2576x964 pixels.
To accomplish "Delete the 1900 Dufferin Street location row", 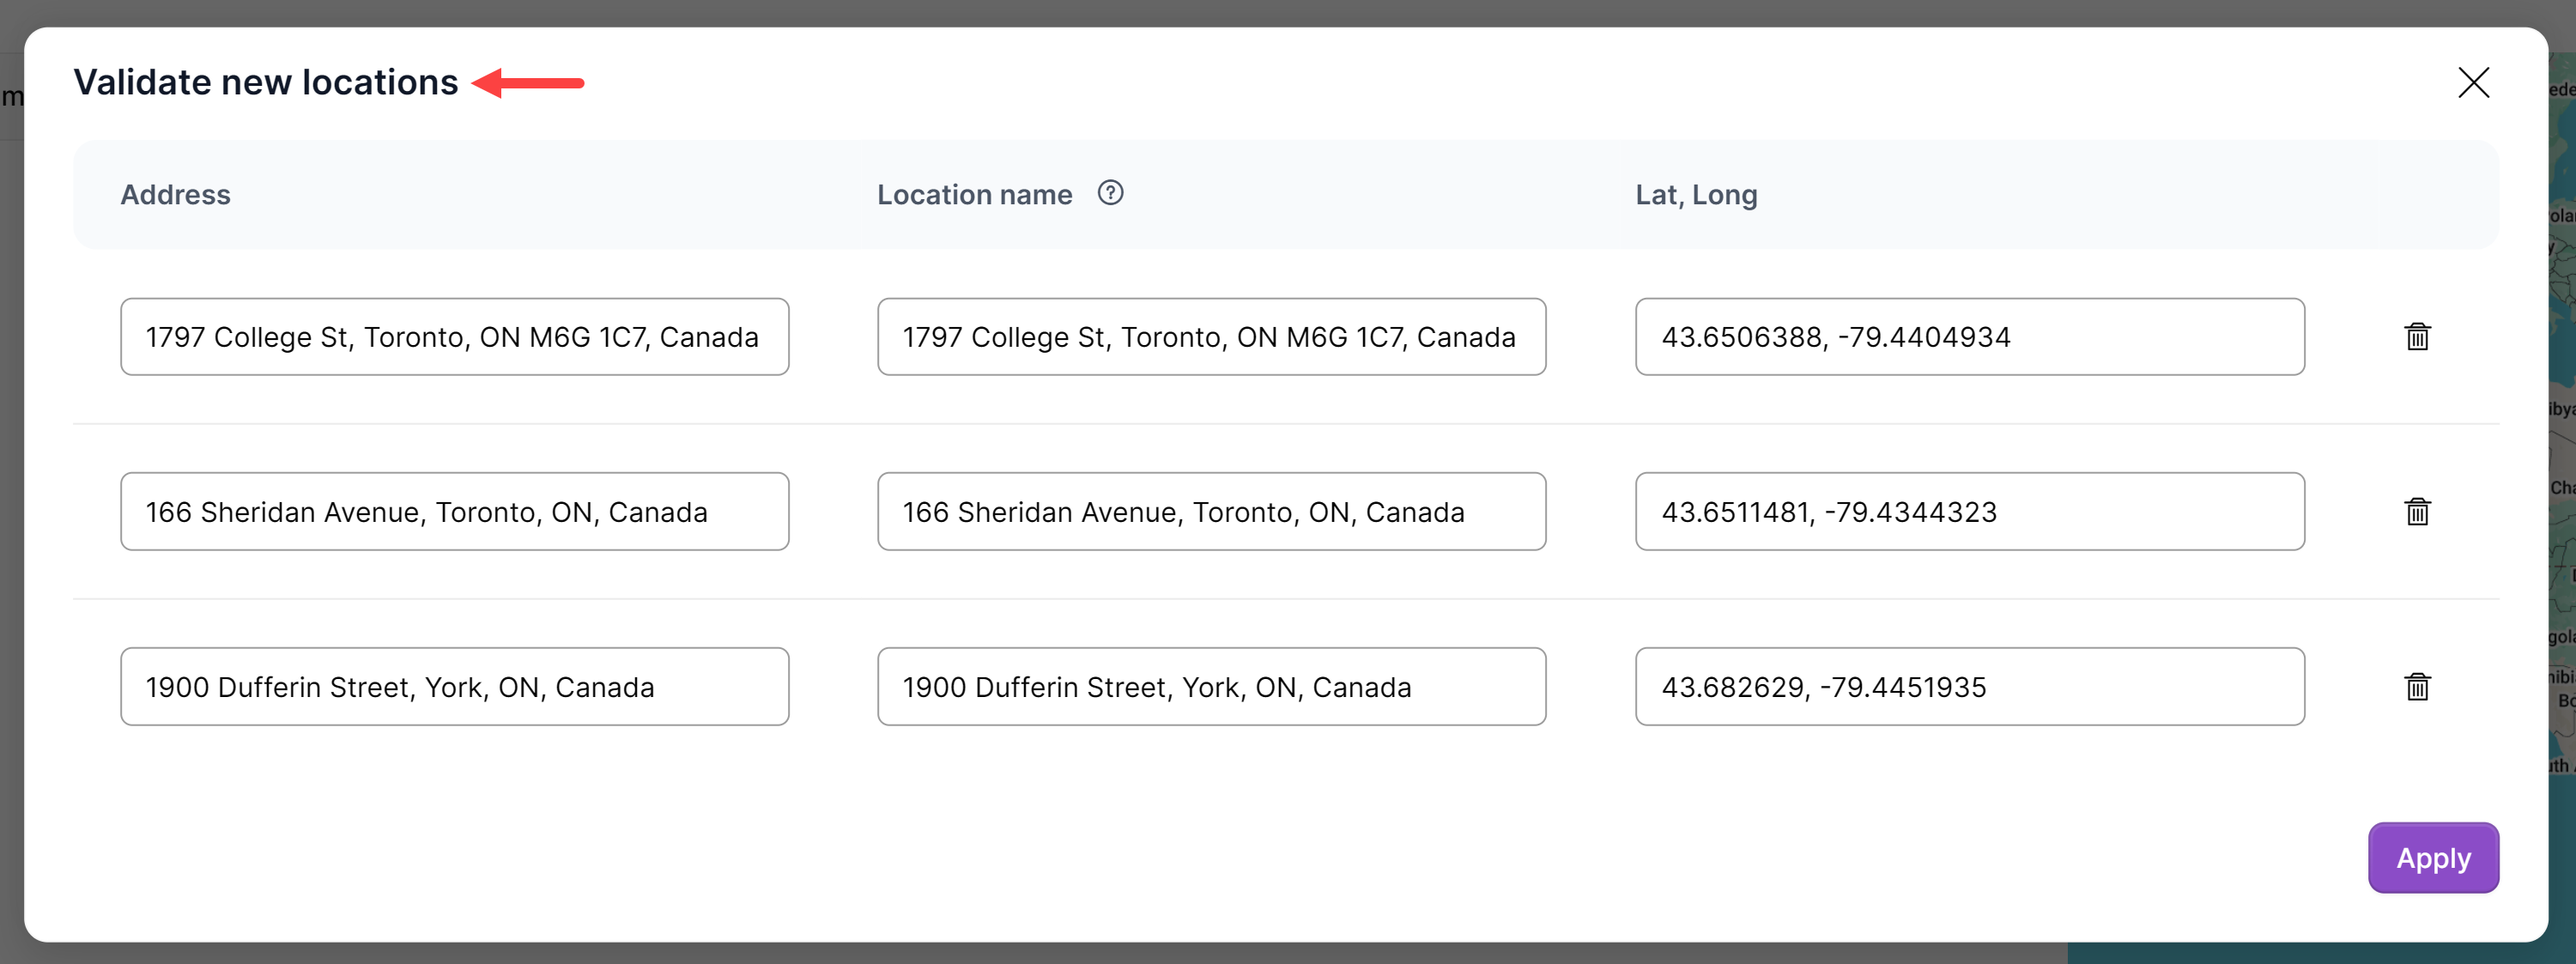I will [x=2416, y=687].
